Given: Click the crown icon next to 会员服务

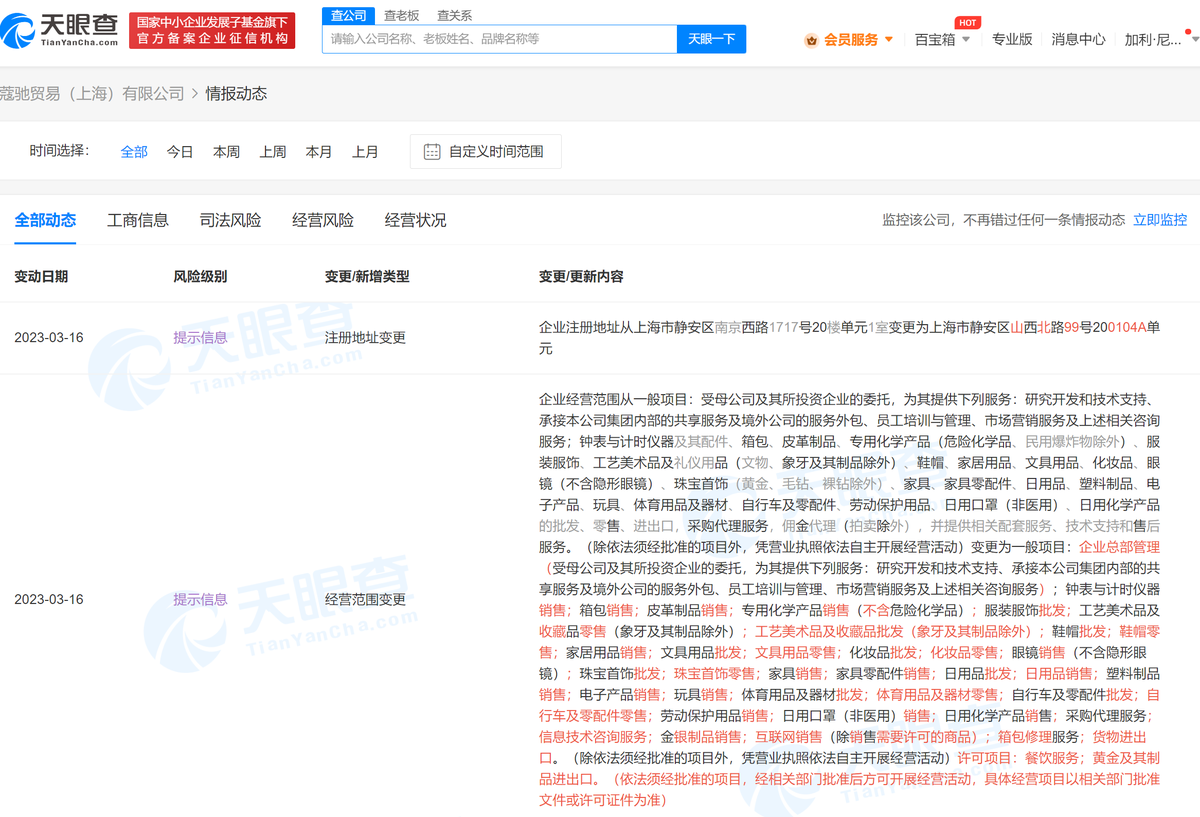Looking at the screenshot, I should tap(812, 40).
